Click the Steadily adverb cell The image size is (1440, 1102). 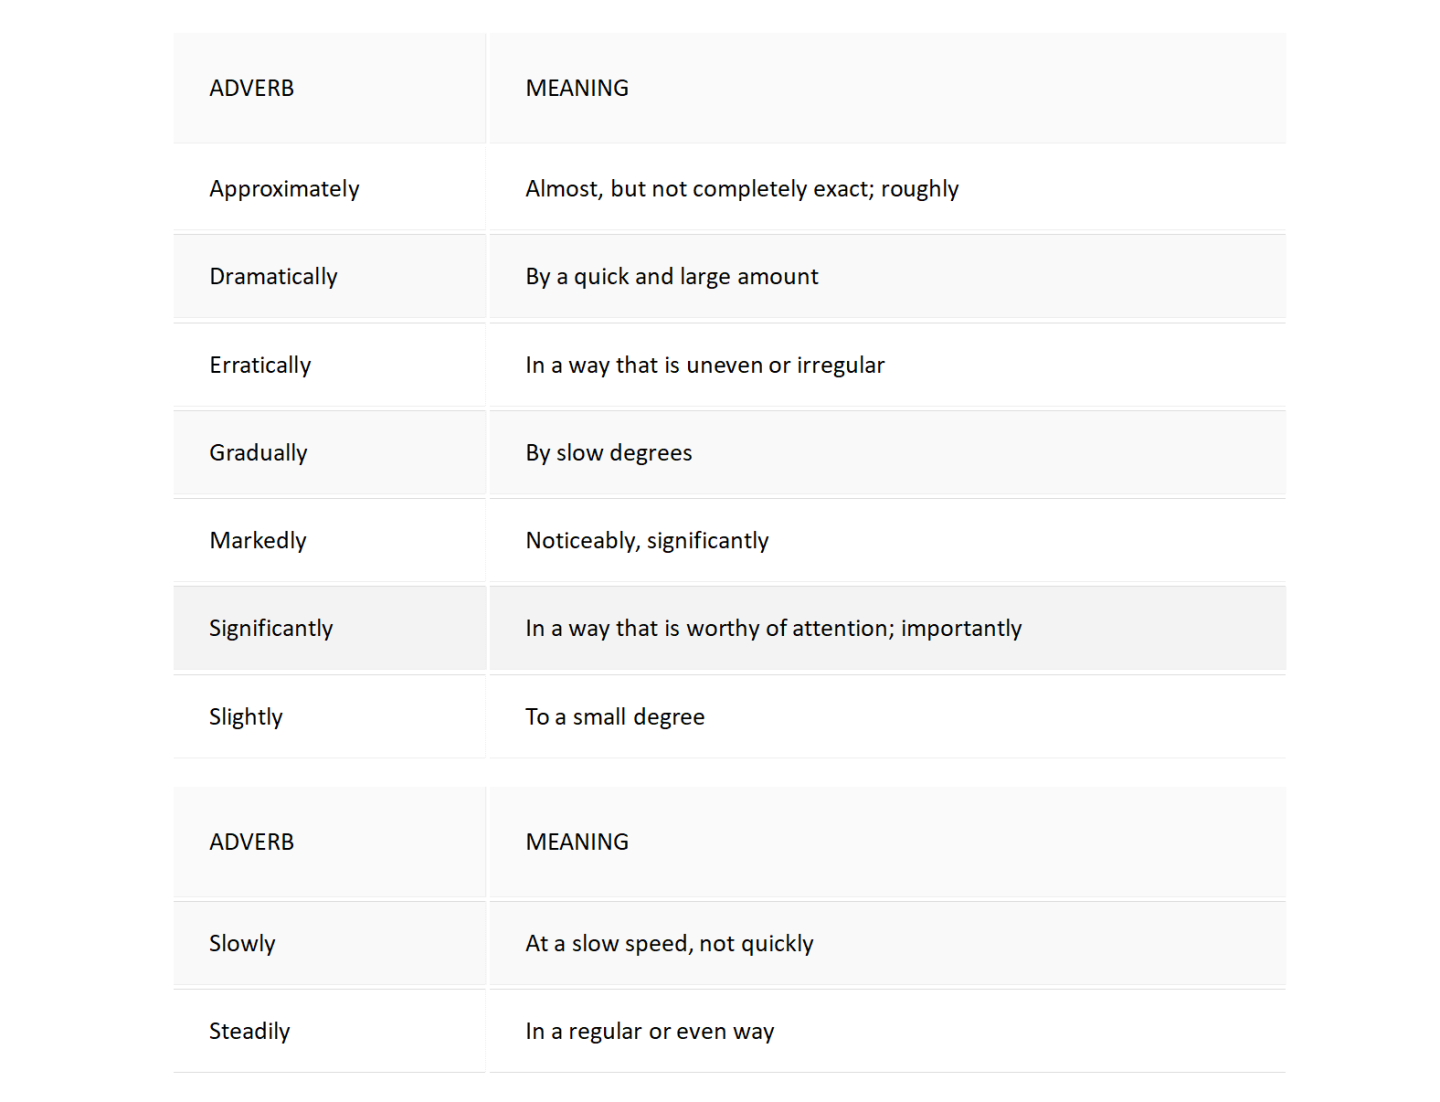(x=249, y=1032)
